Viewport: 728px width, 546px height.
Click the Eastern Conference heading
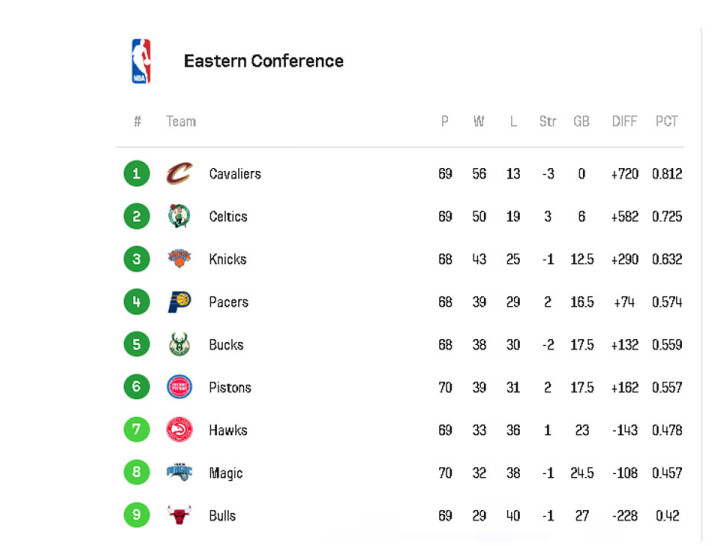coord(264,61)
